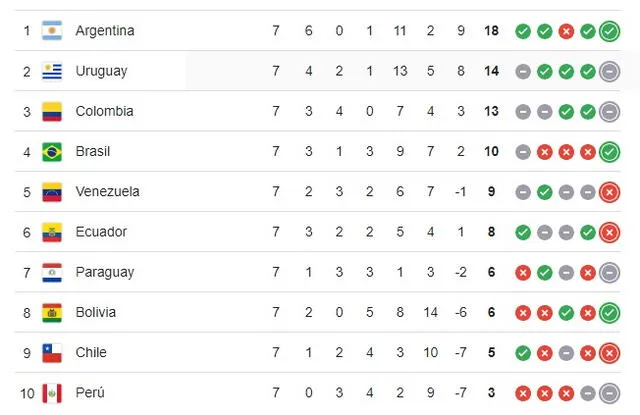Click the Chile flag icon
This screenshot has width=640, height=415.
coord(52,352)
